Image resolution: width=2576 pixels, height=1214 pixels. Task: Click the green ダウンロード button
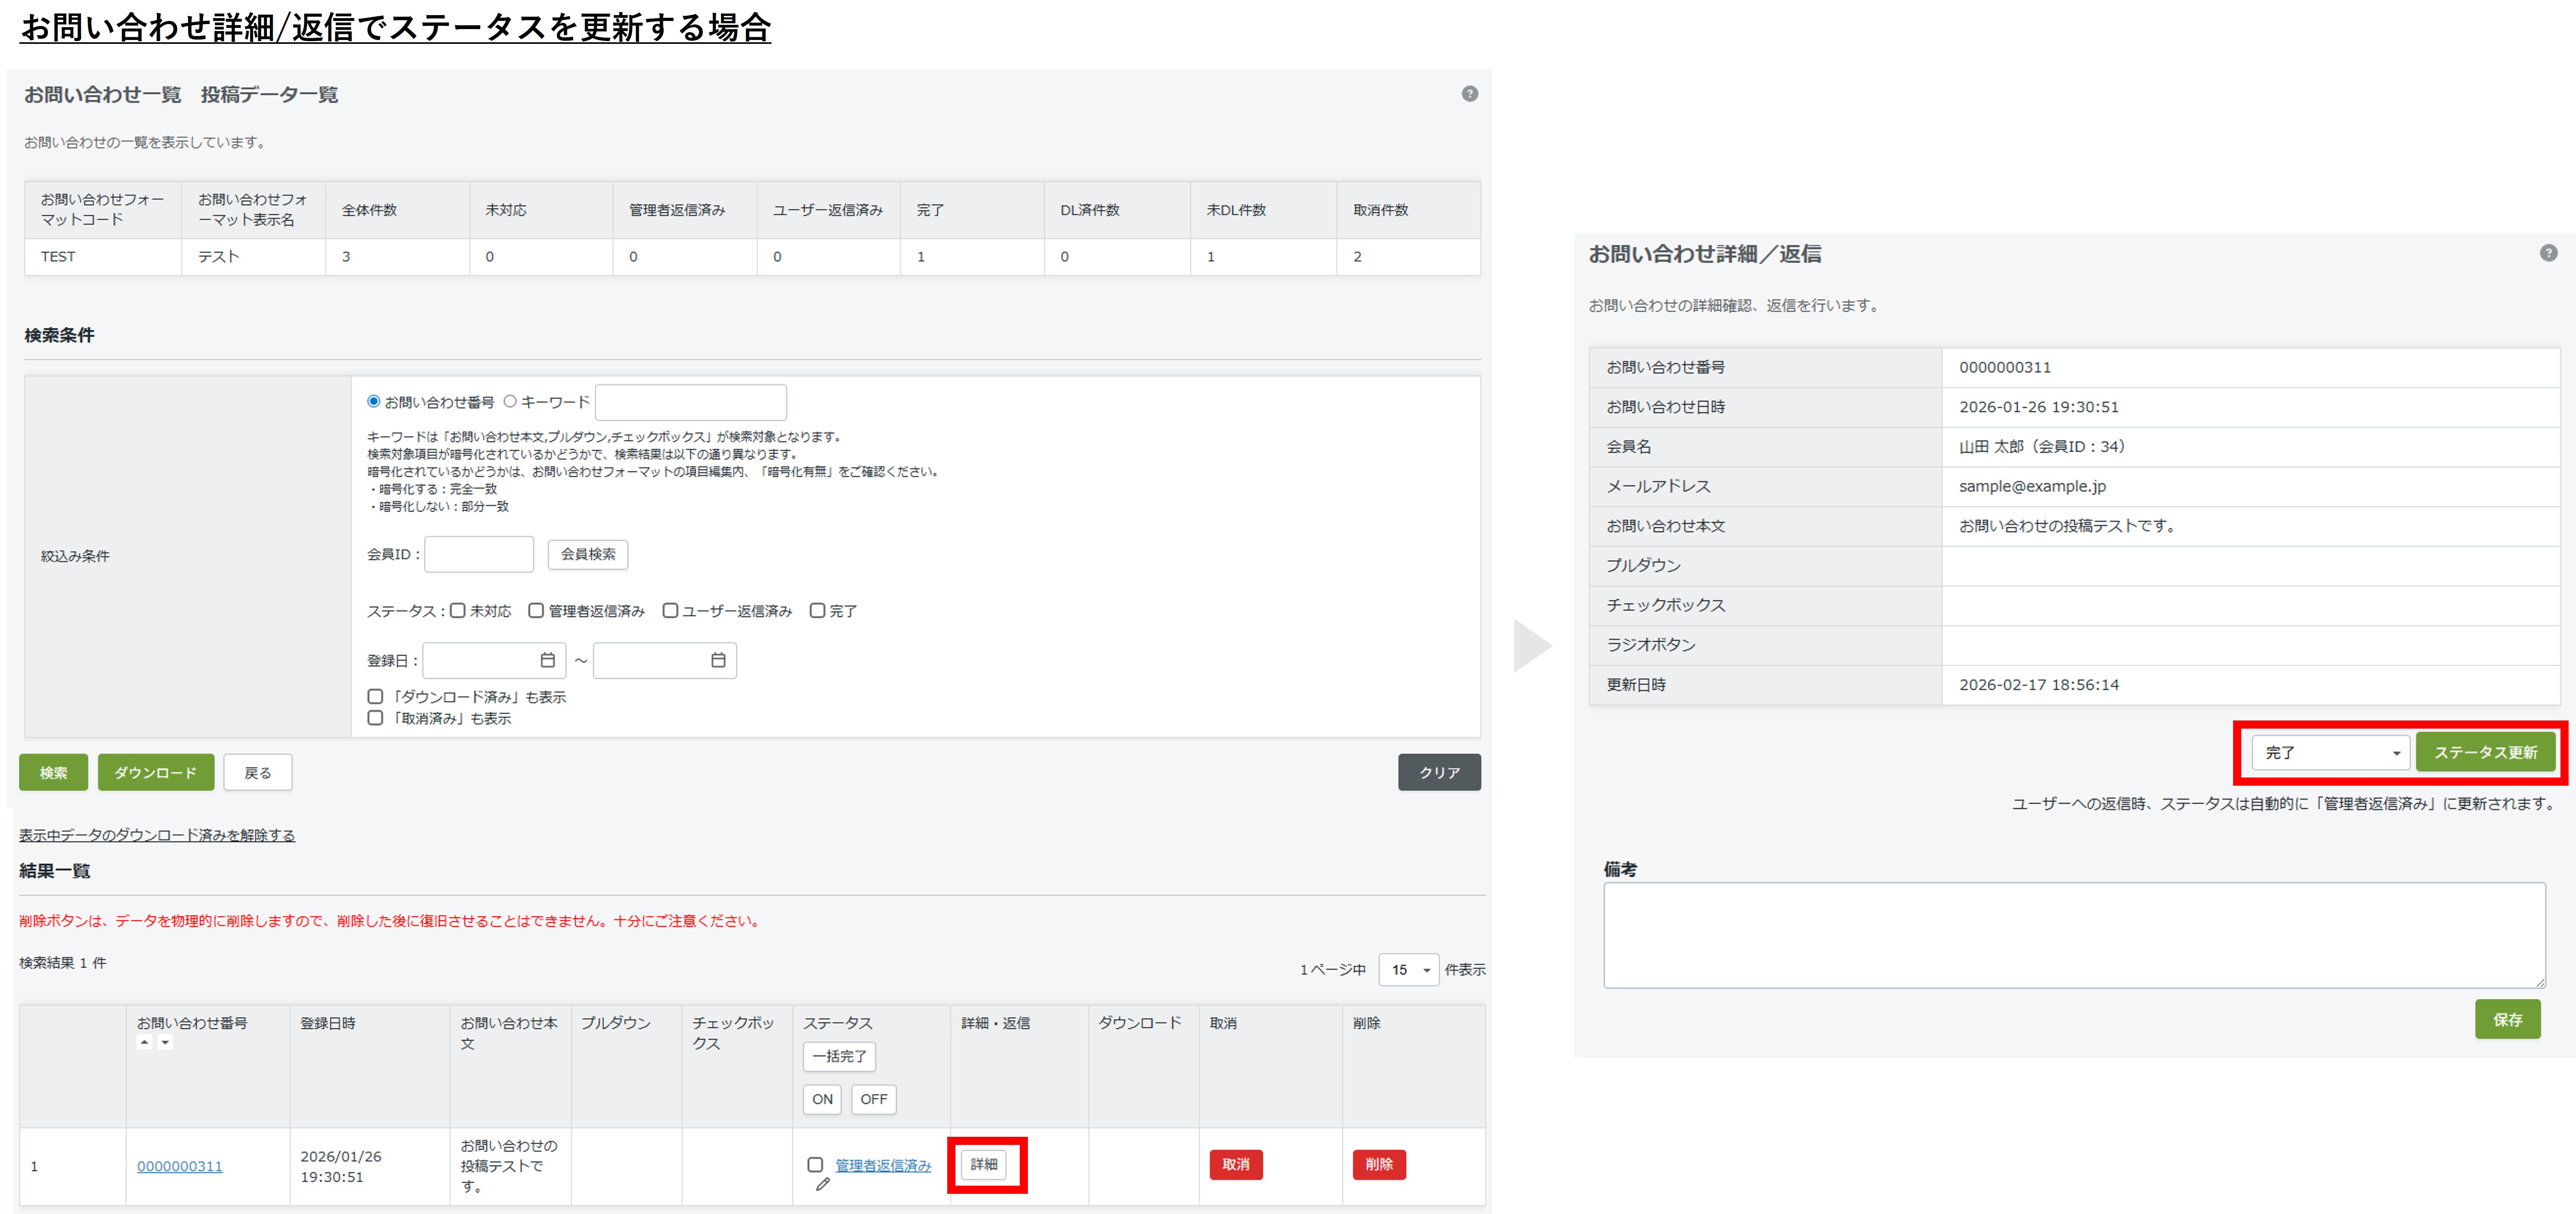(x=156, y=772)
